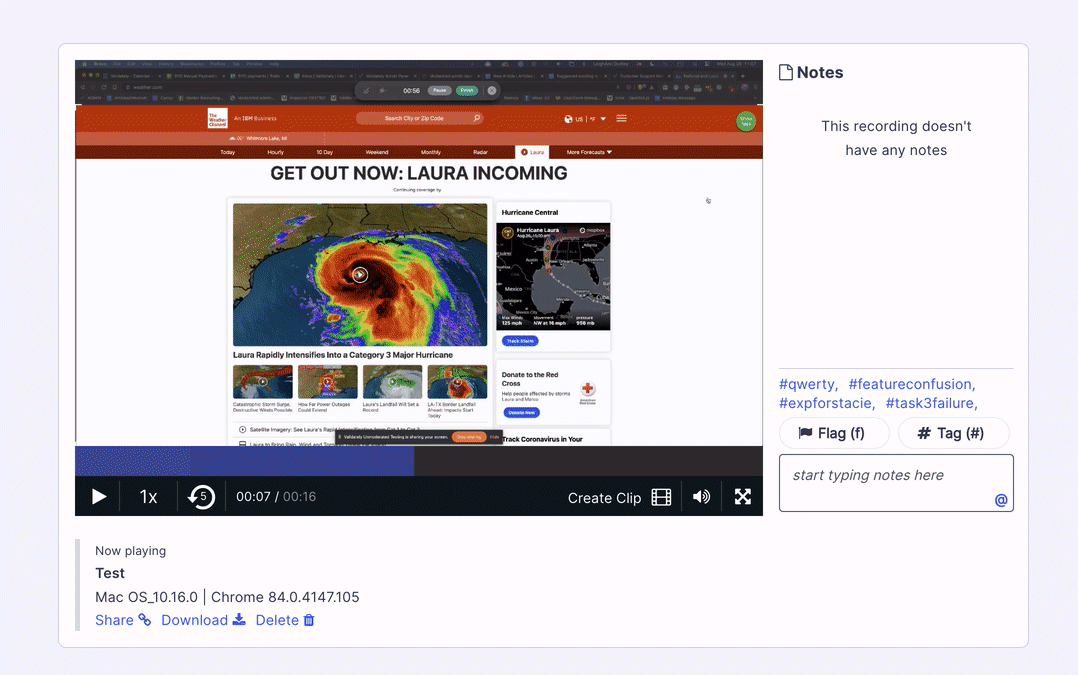The image size is (1078, 675).
Task: Click the Pause button in recorder bar
Action: point(439,90)
